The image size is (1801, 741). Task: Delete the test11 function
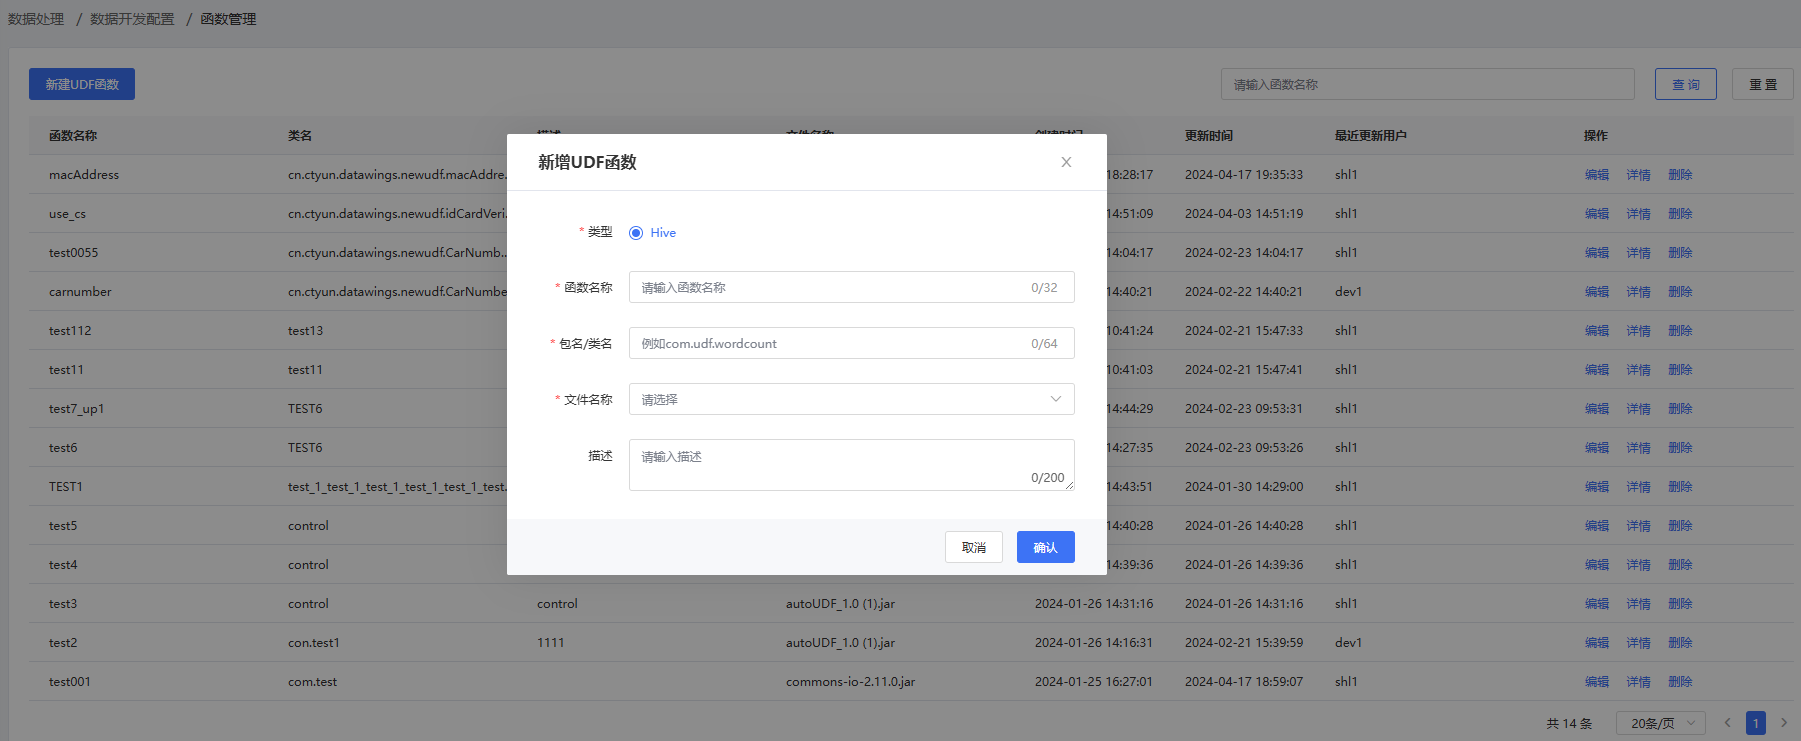[1680, 370]
